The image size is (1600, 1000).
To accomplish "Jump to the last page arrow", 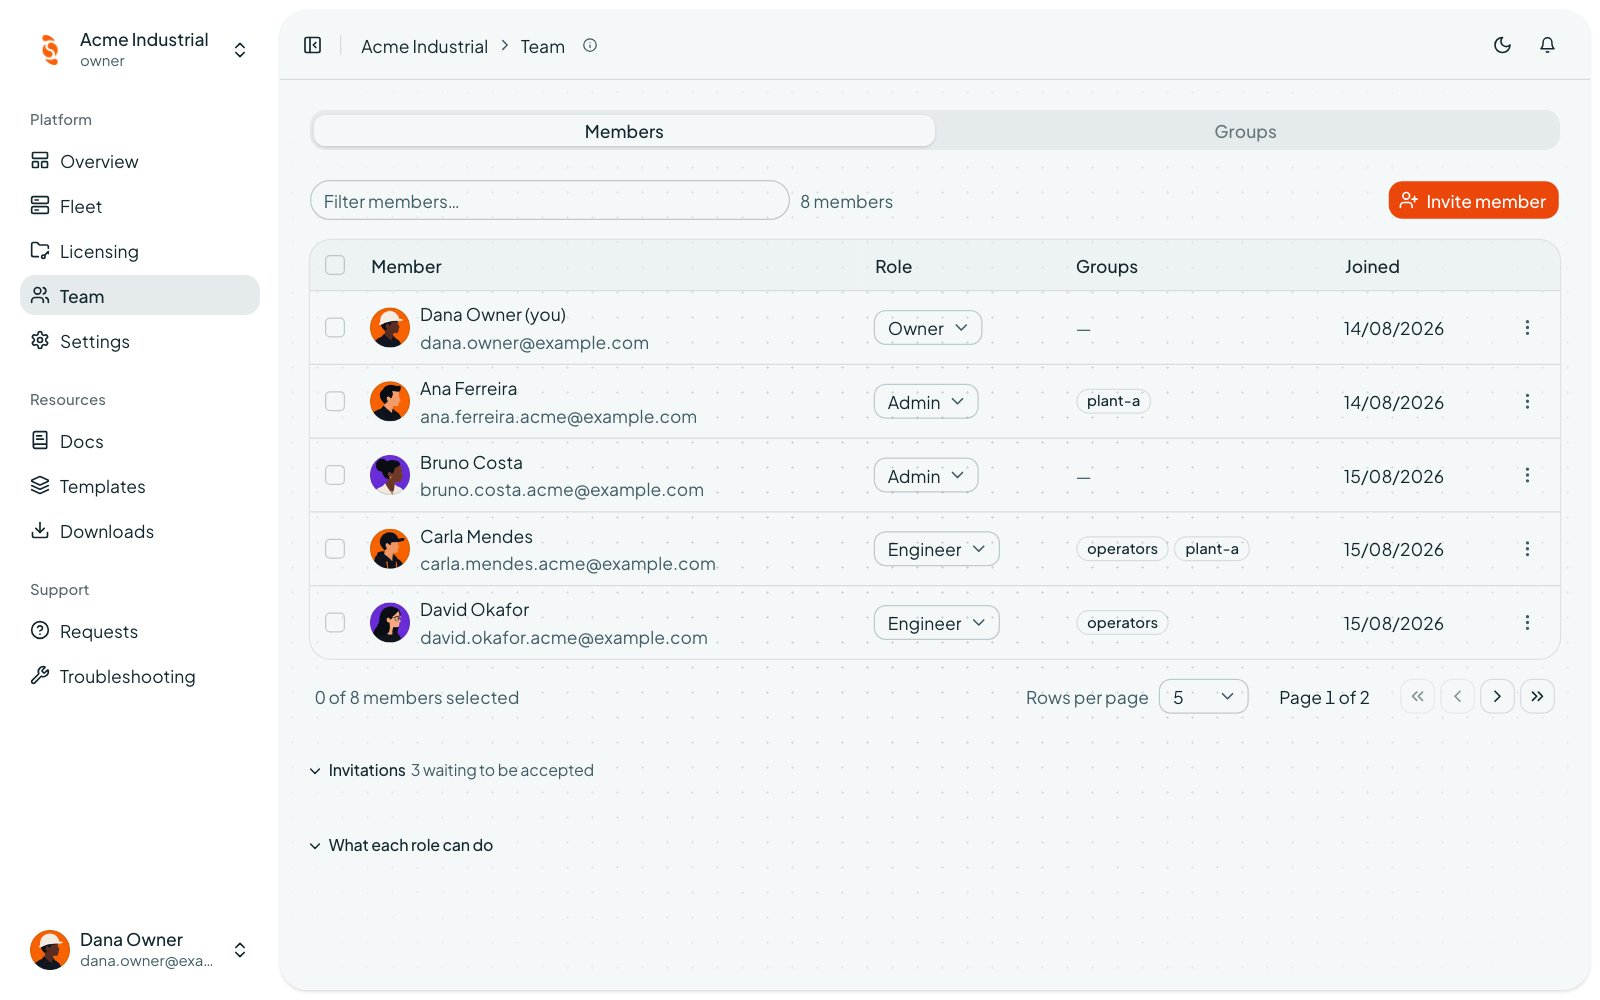I will (1537, 696).
